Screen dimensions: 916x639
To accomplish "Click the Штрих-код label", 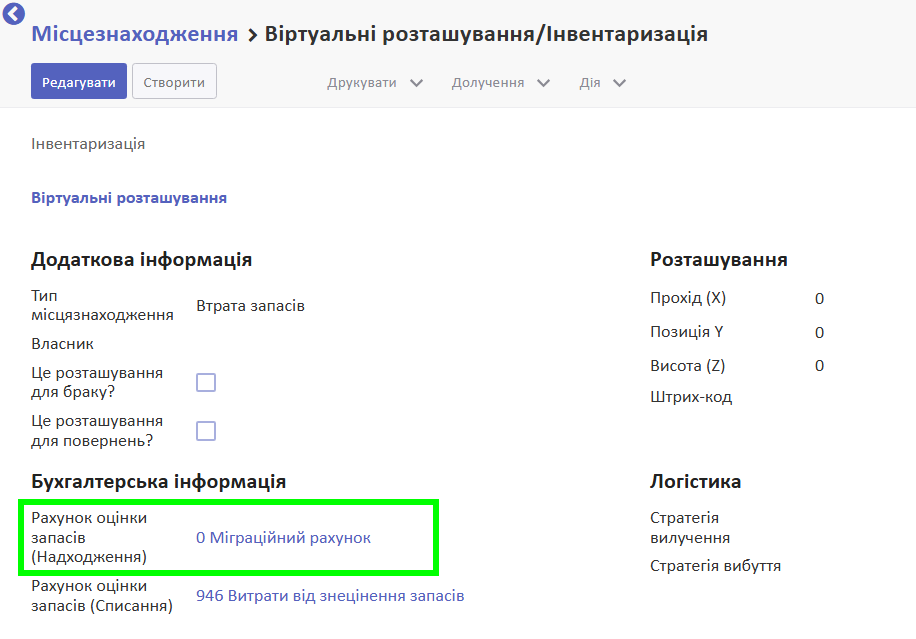I will 691,397.
